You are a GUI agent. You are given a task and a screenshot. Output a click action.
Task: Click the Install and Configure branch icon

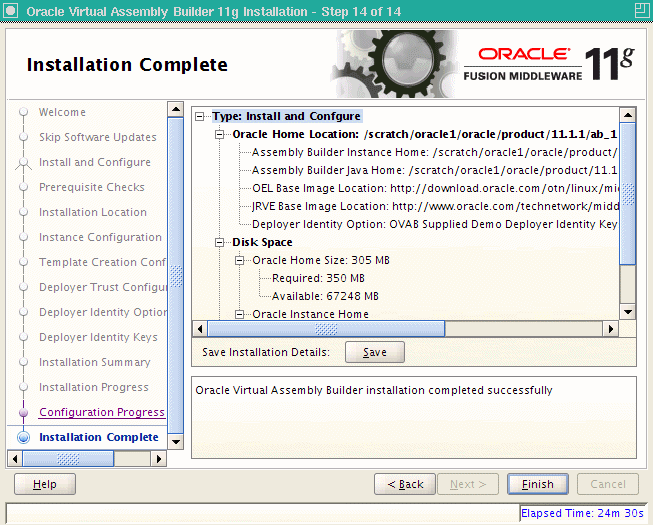click(x=23, y=163)
